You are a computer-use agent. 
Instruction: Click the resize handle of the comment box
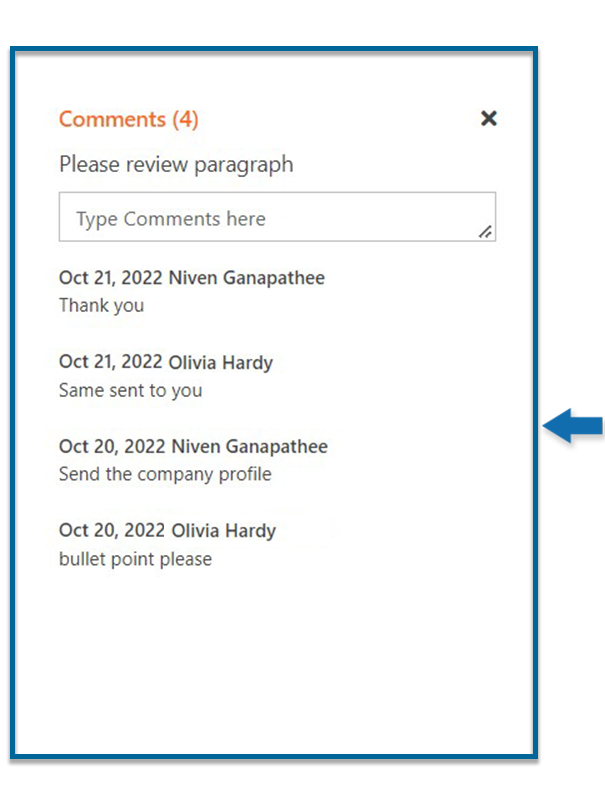tap(485, 232)
